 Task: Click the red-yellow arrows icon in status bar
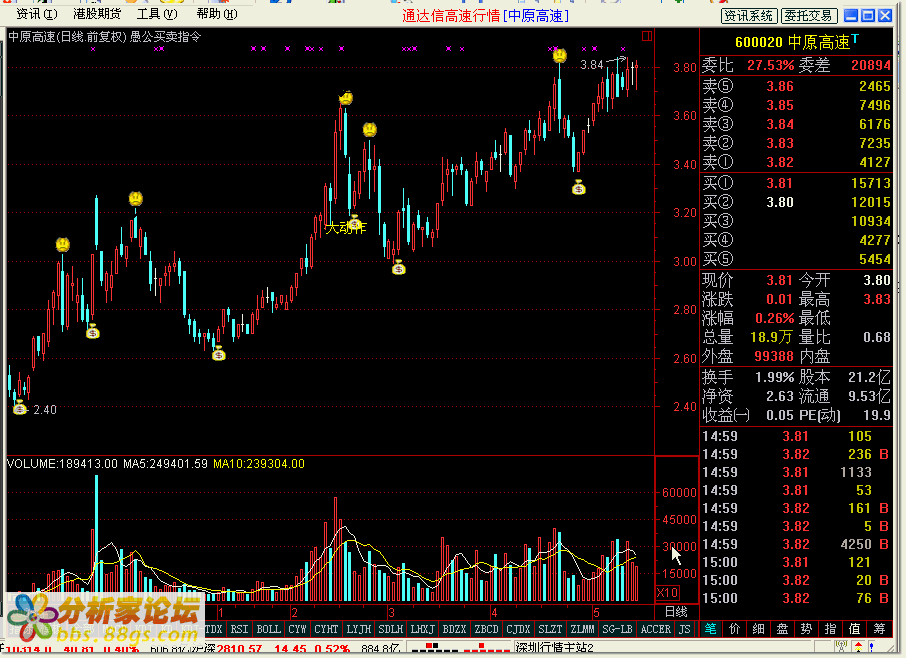tap(858, 647)
